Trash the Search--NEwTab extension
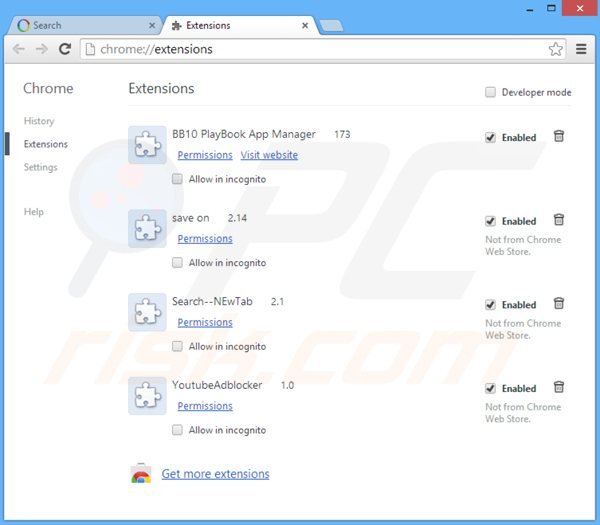 click(559, 303)
